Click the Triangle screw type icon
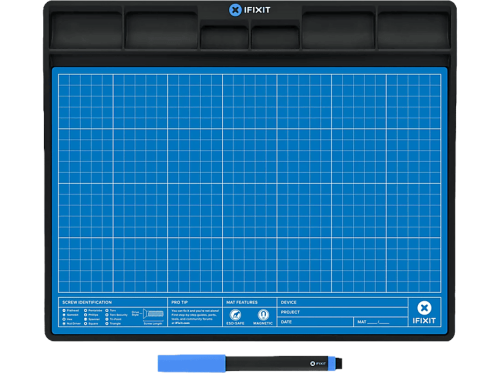Viewport: 500px width, 373px height. [x=107, y=324]
